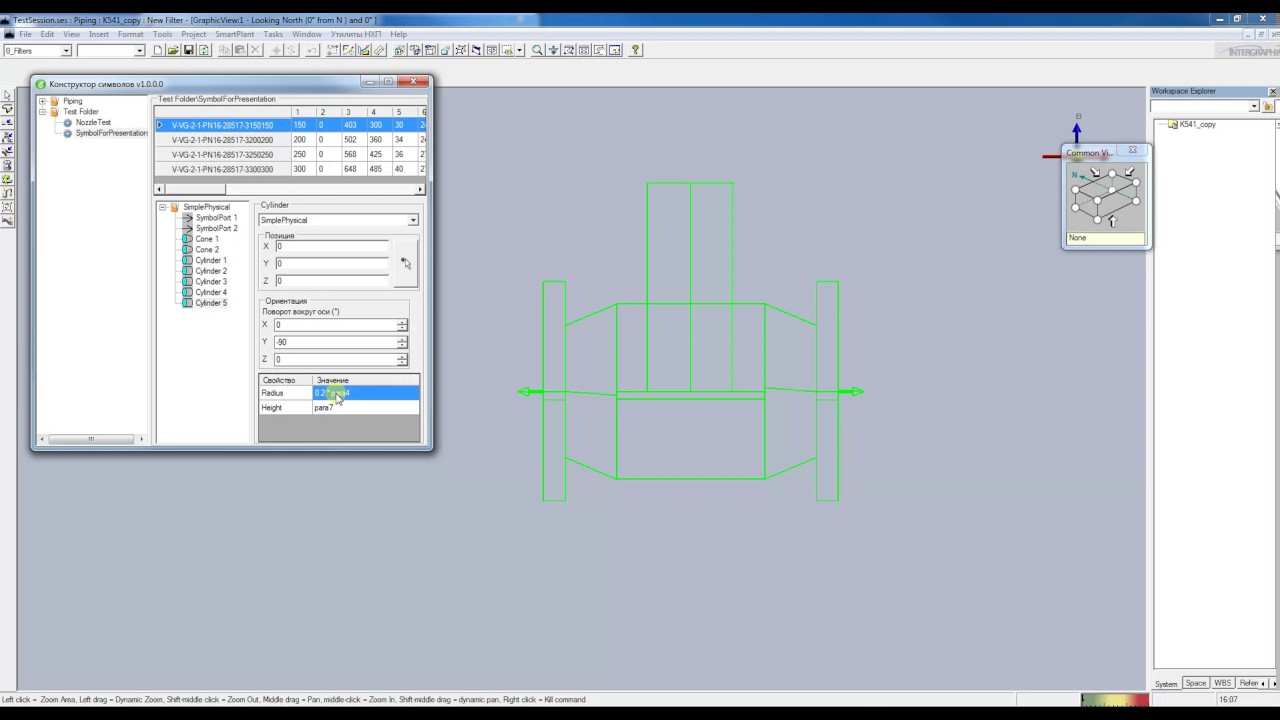Click the table's horizontal scrollbar right arrow

click(x=420, y=189)
